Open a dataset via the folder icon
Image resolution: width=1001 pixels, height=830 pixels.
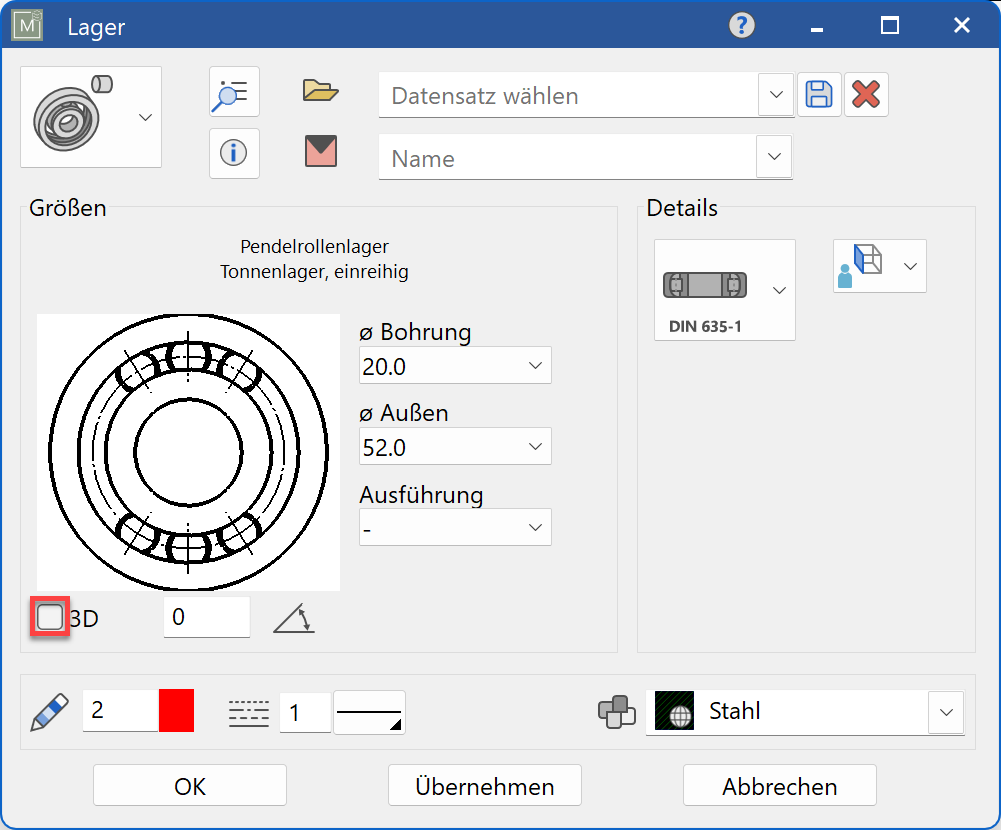tap(319, 90)
